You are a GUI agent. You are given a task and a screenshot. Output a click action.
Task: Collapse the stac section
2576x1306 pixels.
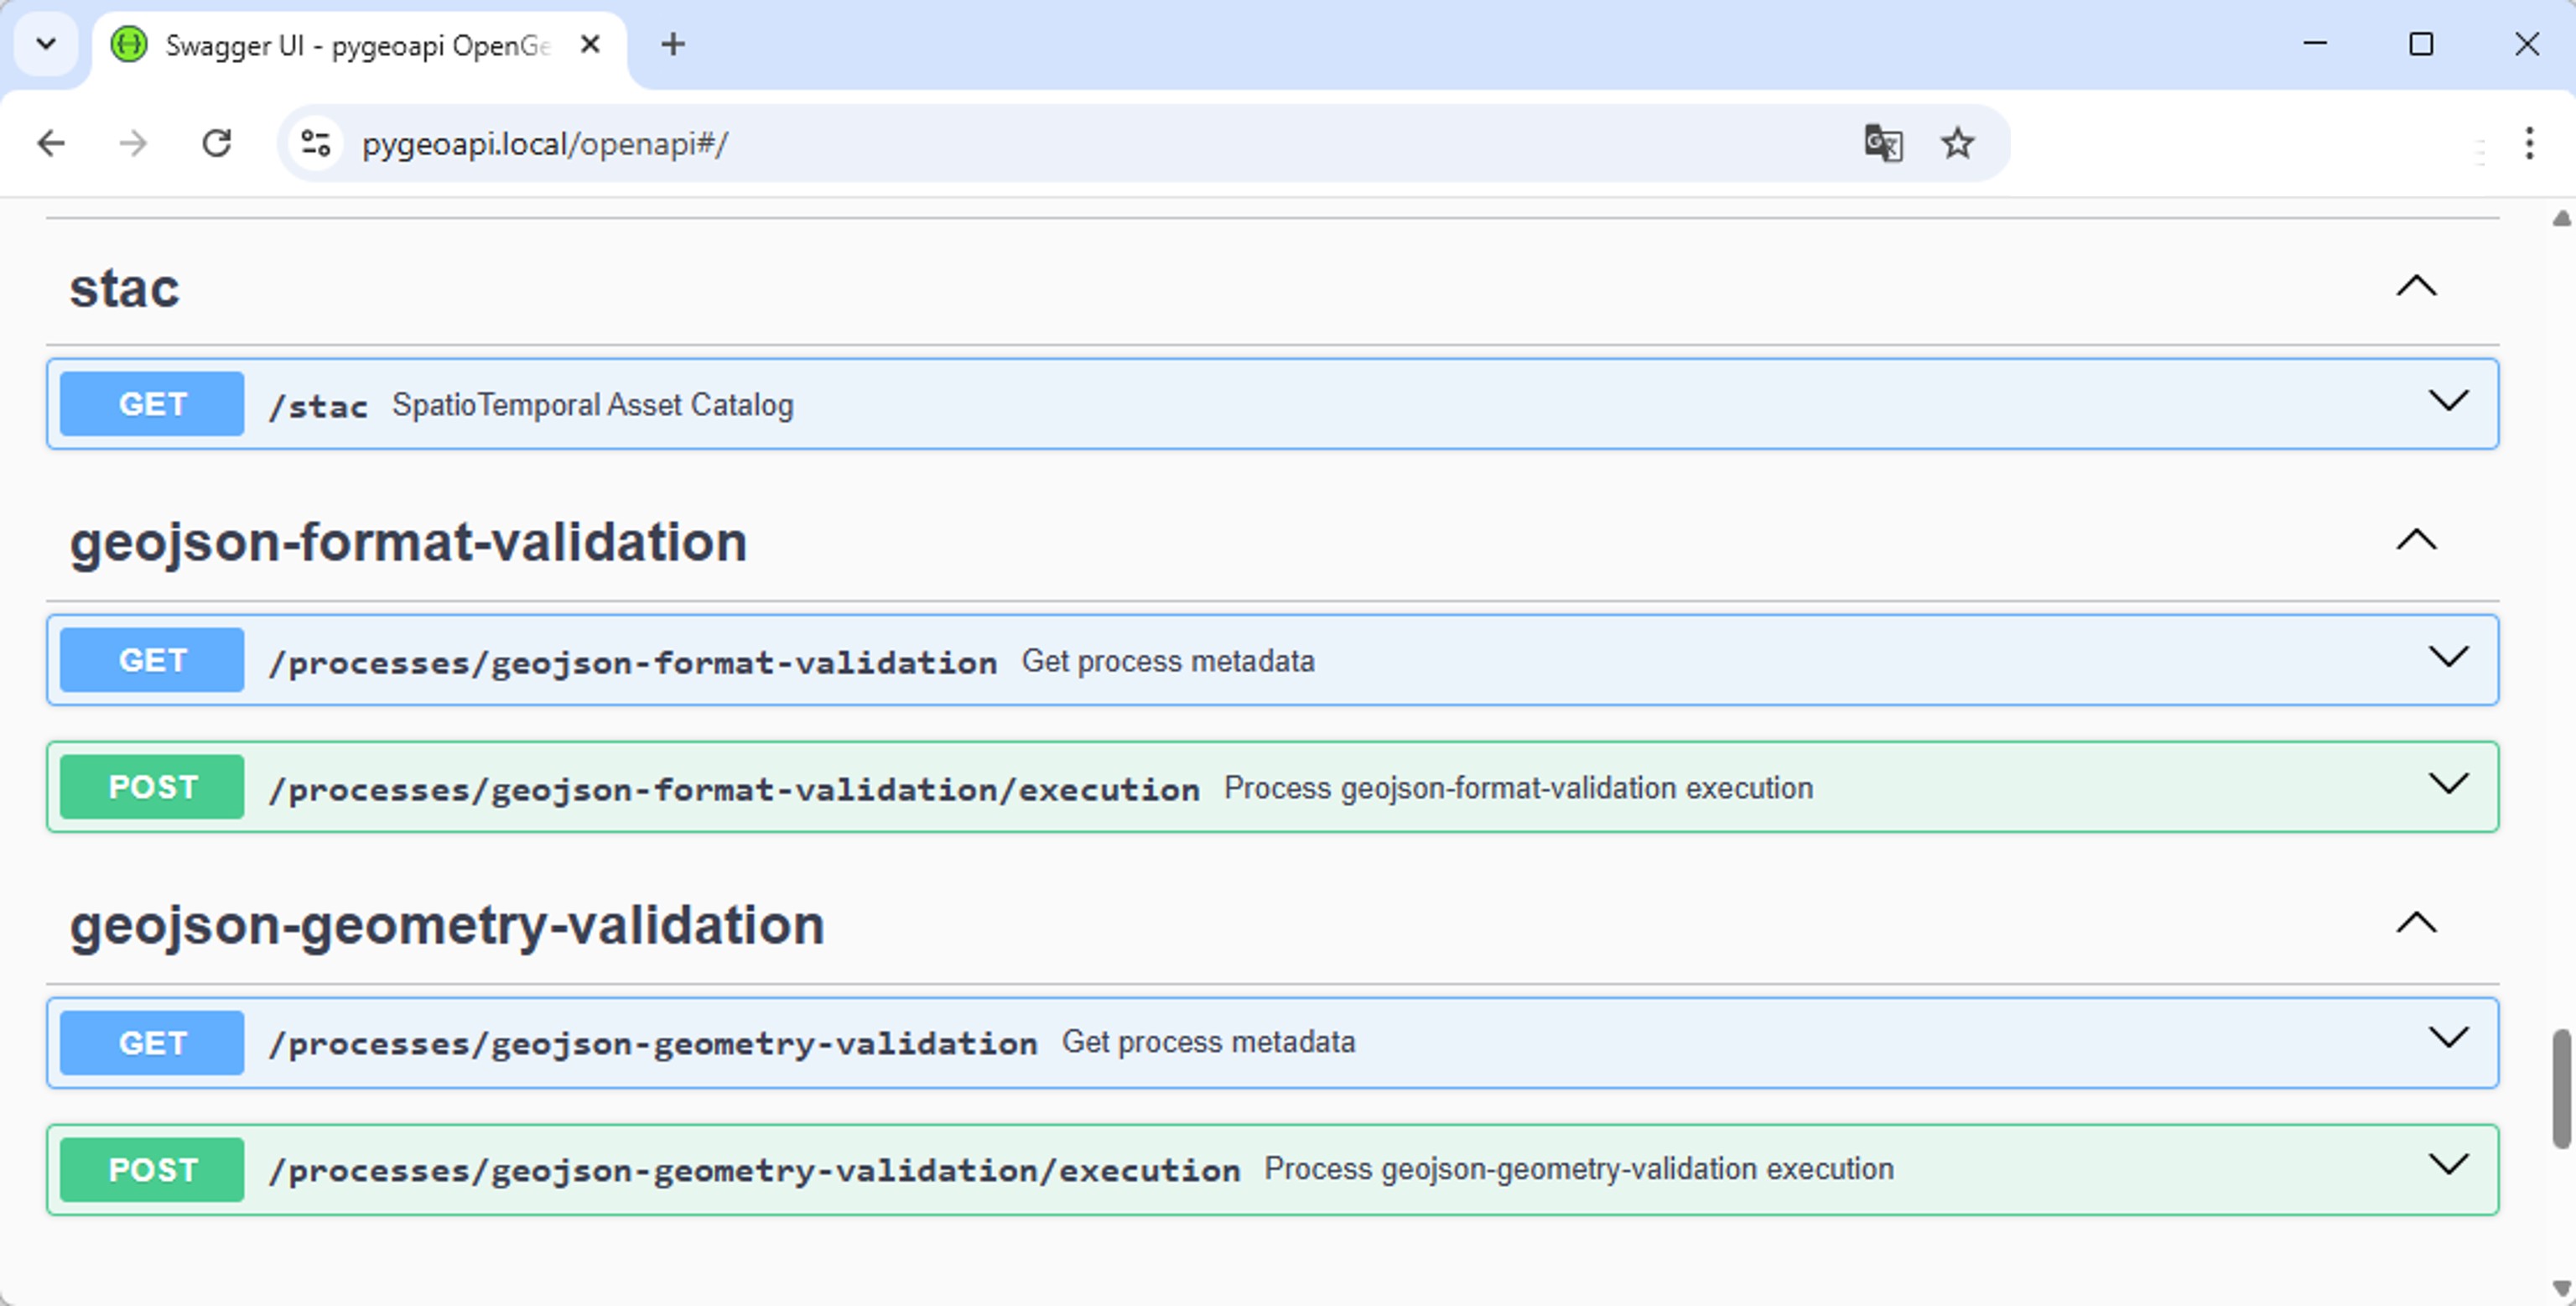2416,287
